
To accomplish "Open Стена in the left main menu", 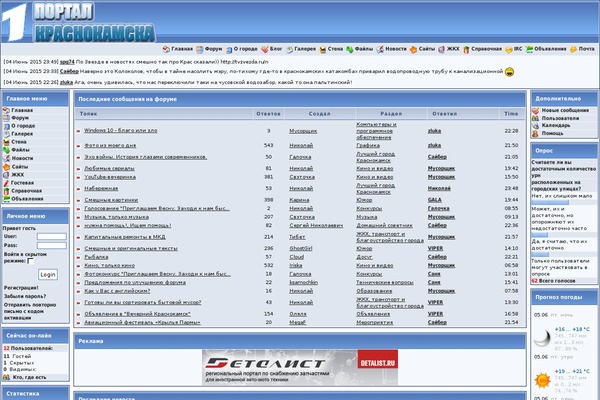I will (x=19, y=142).
